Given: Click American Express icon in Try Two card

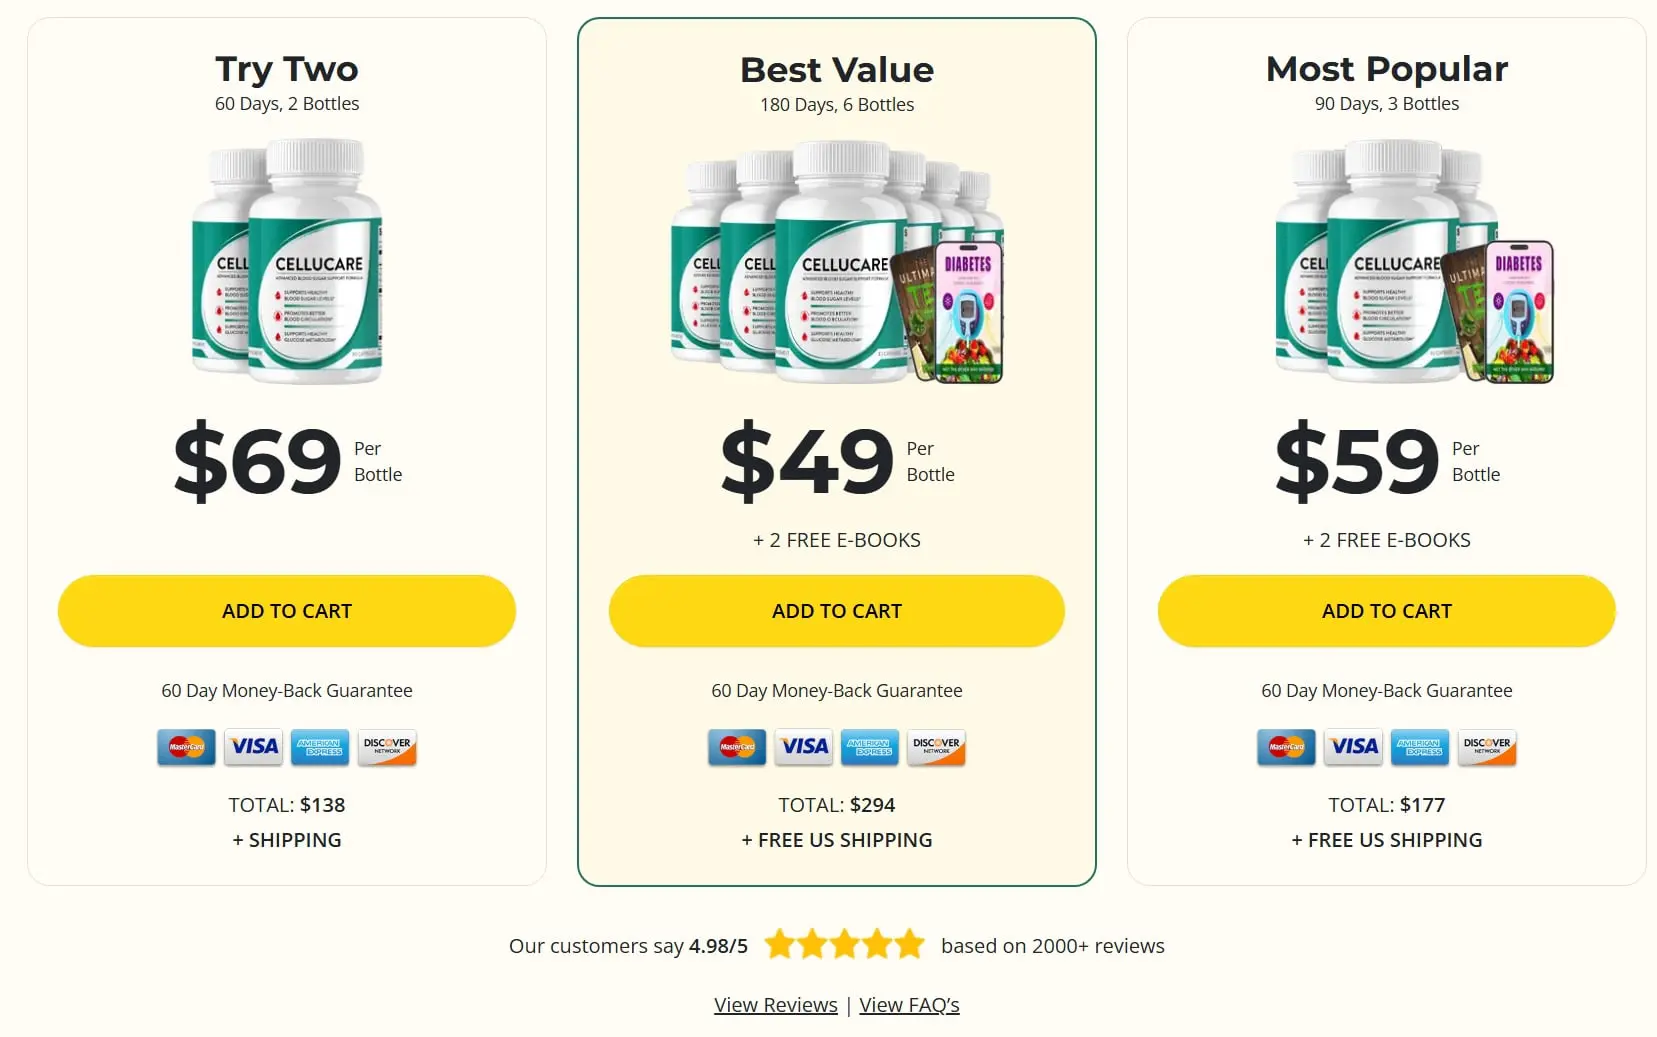Looking at the screenshot, I should tap(320, 747).
